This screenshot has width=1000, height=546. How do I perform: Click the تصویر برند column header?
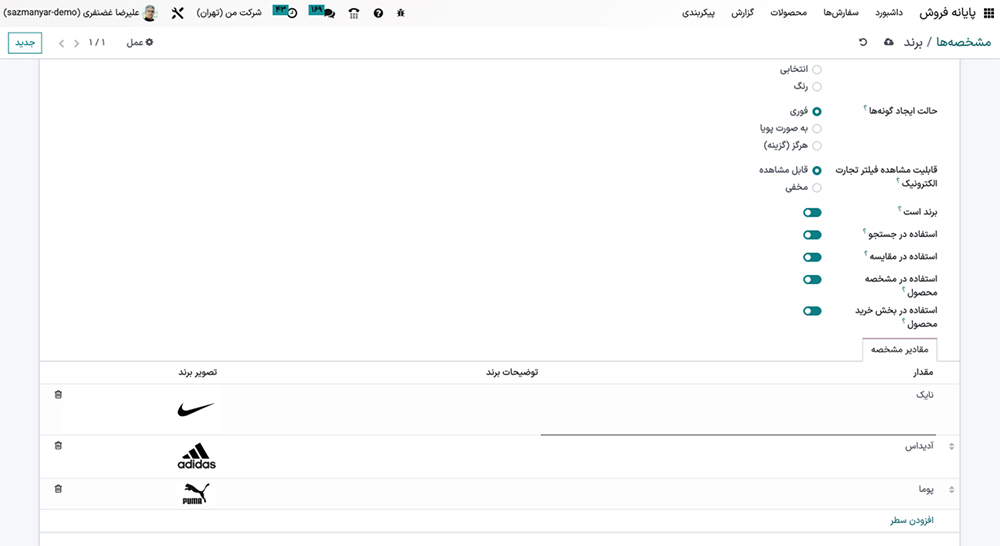coord(198,373)
